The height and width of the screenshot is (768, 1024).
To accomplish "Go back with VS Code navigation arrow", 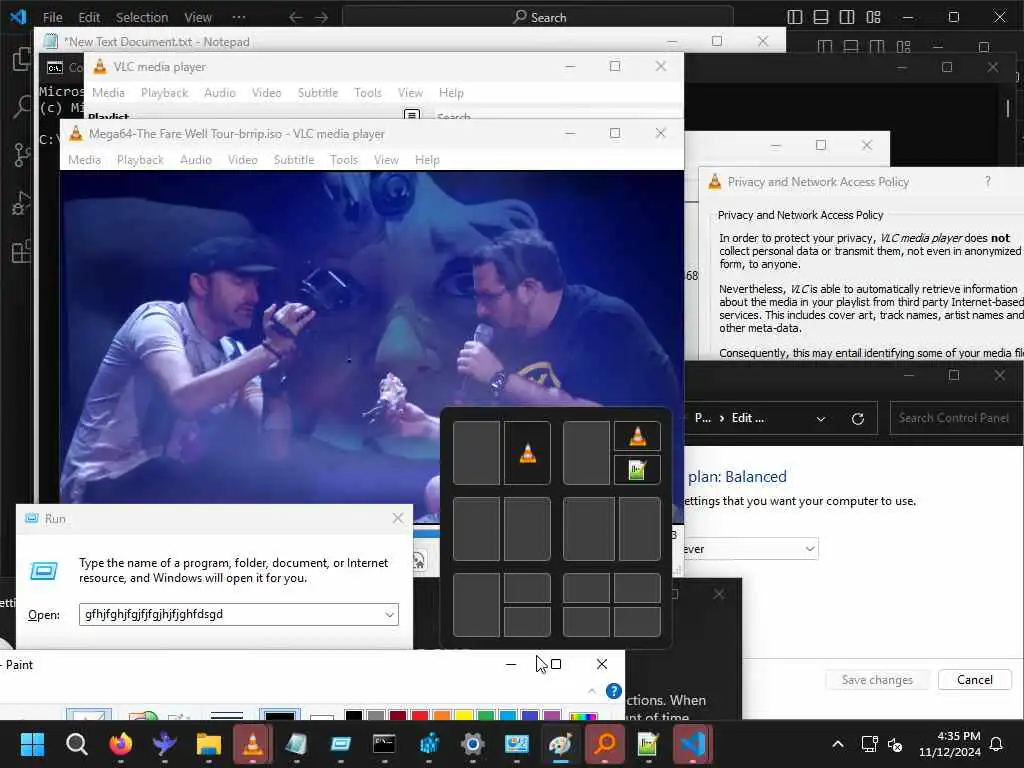I will click(x=295, y=18).
